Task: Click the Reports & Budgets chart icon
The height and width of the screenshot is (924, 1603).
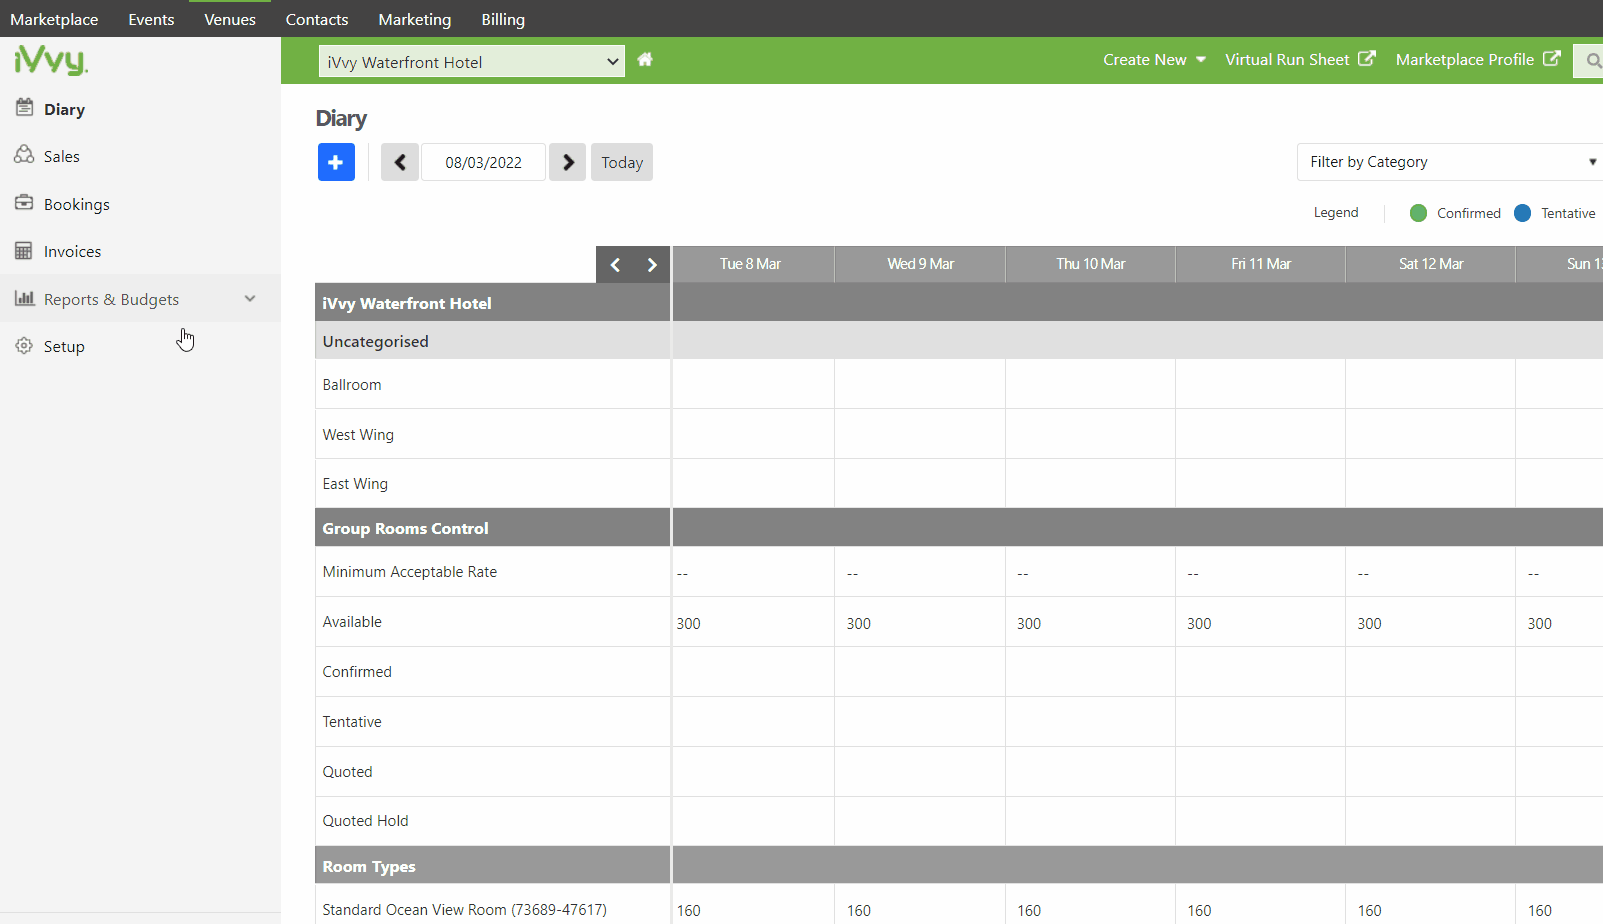Action: pyautogui.click(x=24, y=298)
